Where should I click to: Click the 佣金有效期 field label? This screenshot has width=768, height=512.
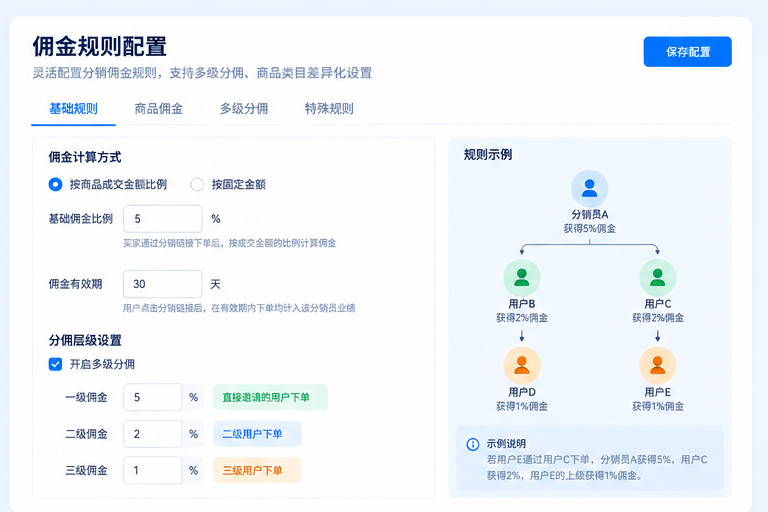pos(75,284)
